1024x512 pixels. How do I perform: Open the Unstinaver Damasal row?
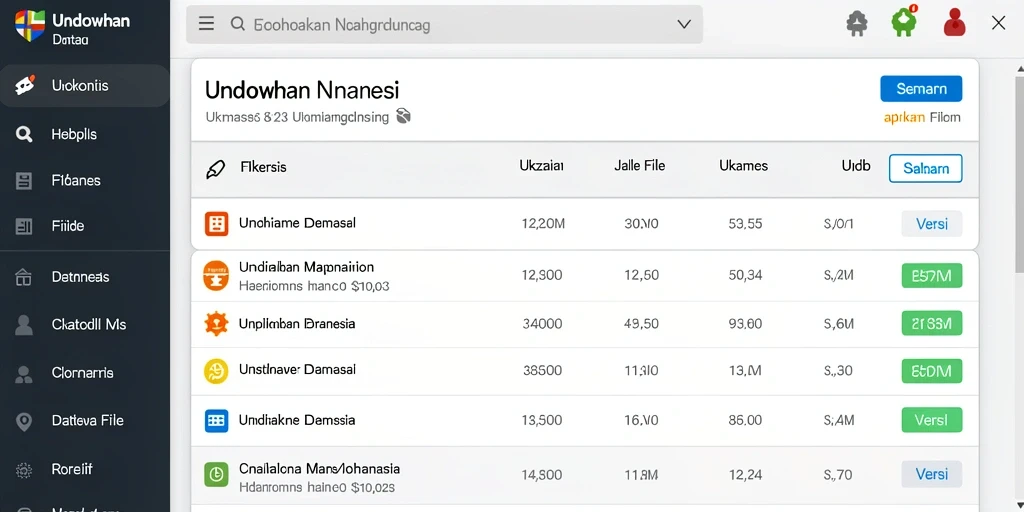(584, 371)
